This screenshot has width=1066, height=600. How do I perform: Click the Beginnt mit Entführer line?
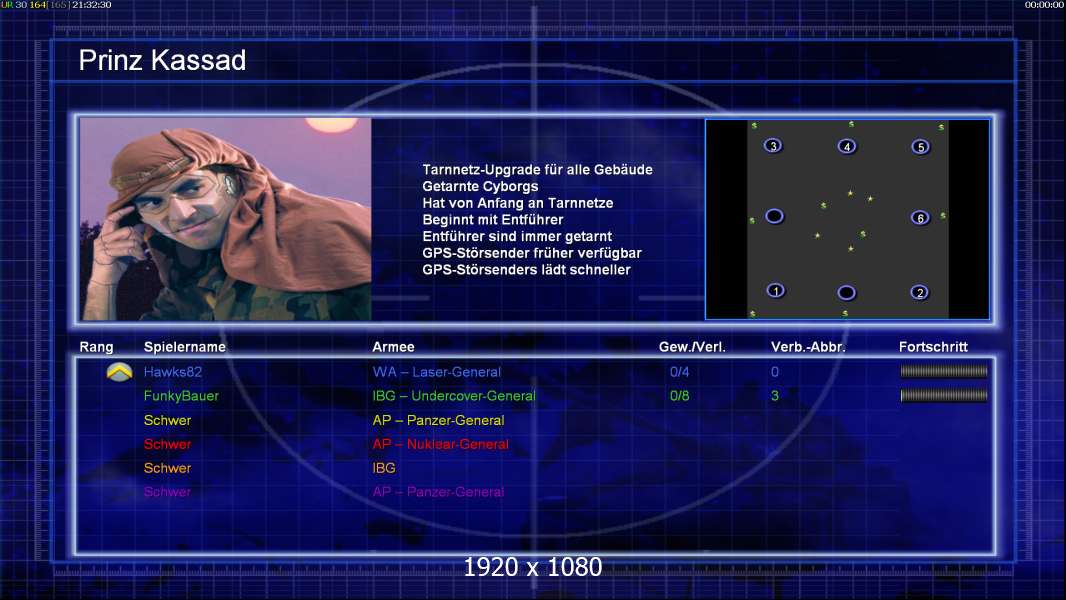pos(492,219)
